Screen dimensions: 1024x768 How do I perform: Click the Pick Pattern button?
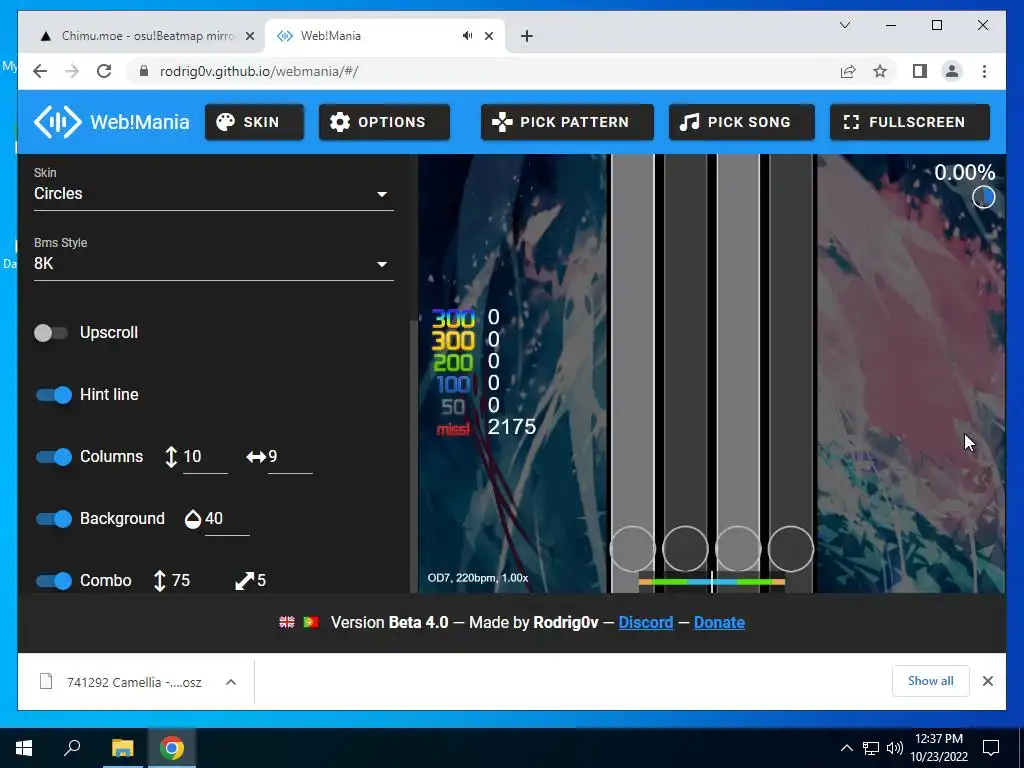pos(567,122)
